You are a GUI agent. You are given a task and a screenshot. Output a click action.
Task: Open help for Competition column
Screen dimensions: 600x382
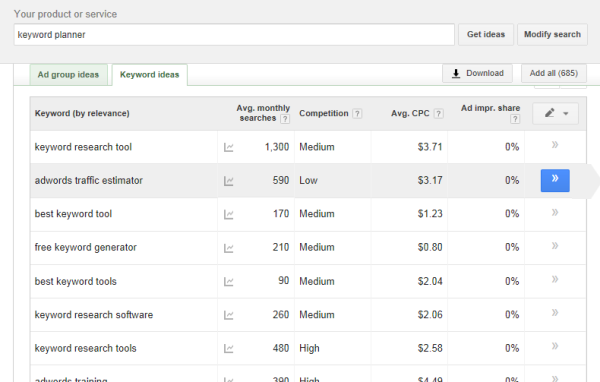tap(357, 114)
